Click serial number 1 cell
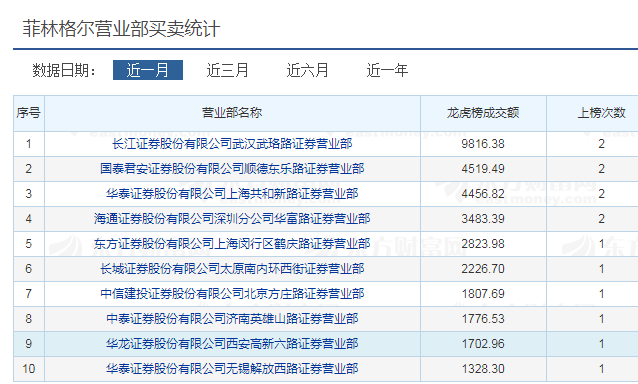This screenshot has height=384, width=638. pyautogui.click(x=28, y=144)
